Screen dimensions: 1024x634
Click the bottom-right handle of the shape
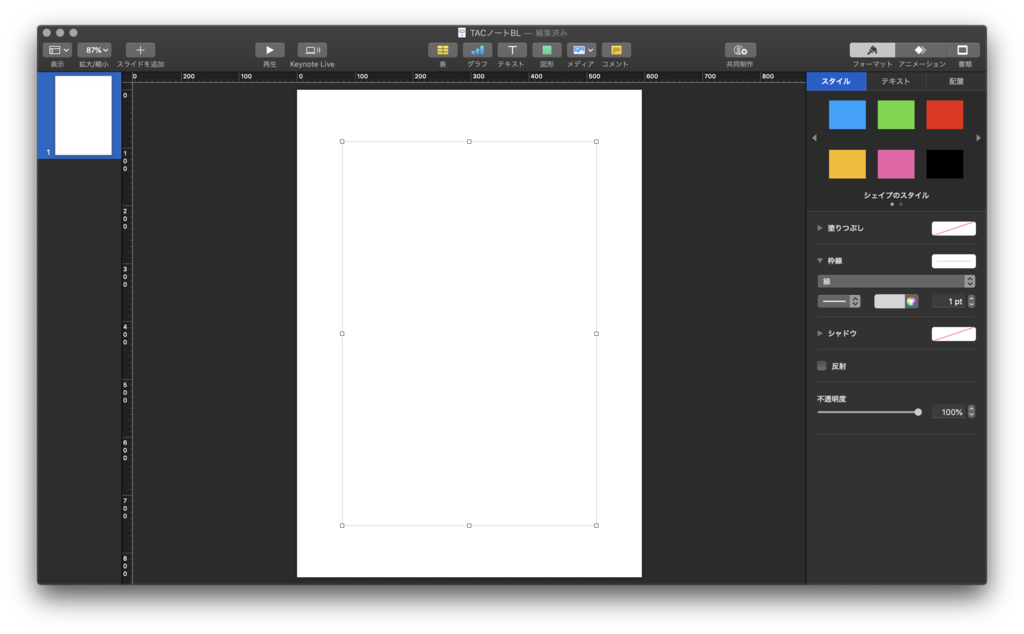tap(596, 525)
